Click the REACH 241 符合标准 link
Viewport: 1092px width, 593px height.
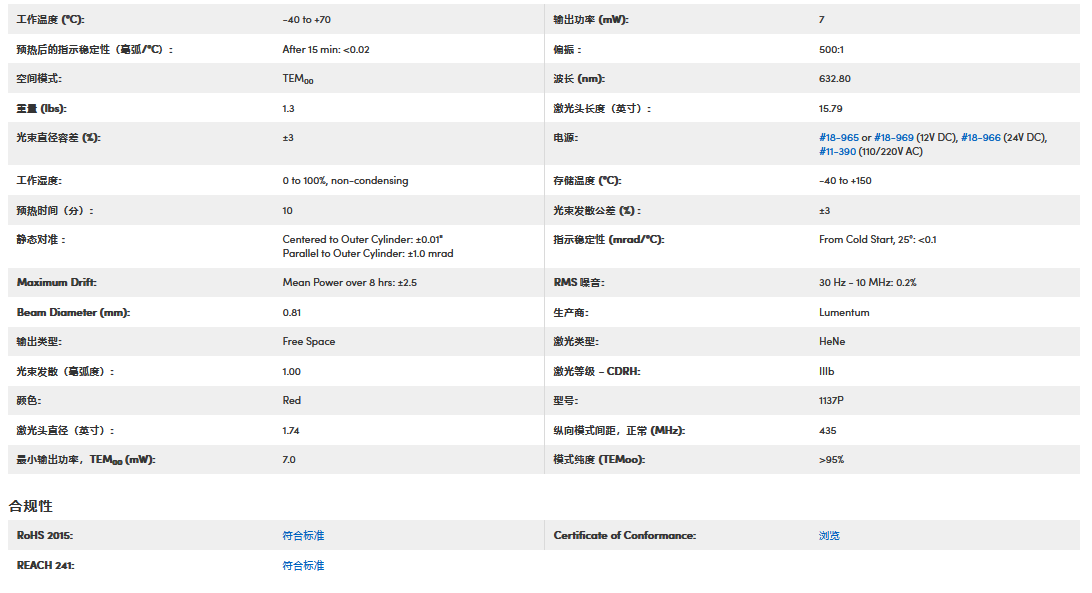[x=304, y=566]
